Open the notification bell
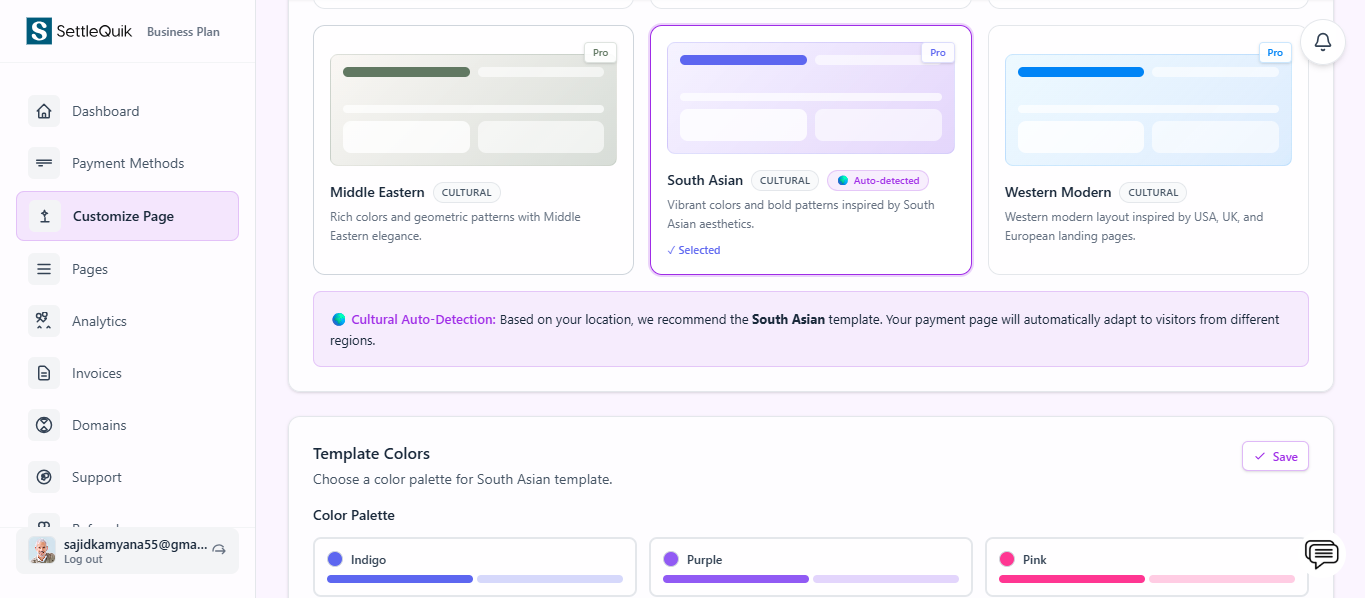This screenshot has height=598, width=1365. click(1322, 42)
